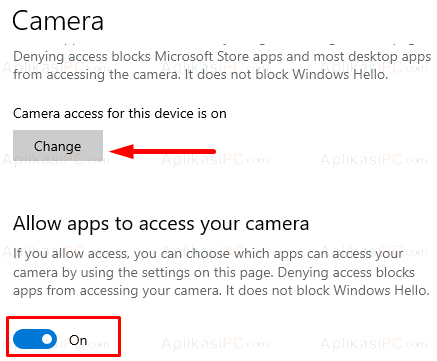Screen dimensions: 437x361
Task: Click the 'Denying access blocks Microsoft Store apps' line
Action: pyautogui.click(x=222, y=57)
